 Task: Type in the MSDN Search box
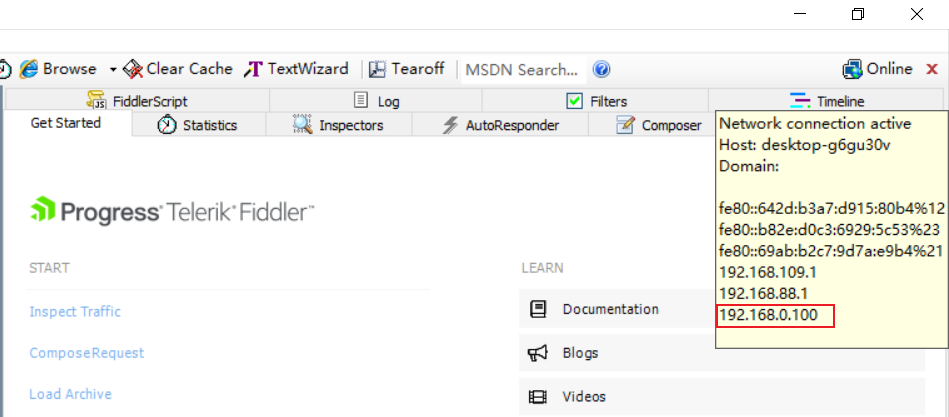tap(522, 70)
